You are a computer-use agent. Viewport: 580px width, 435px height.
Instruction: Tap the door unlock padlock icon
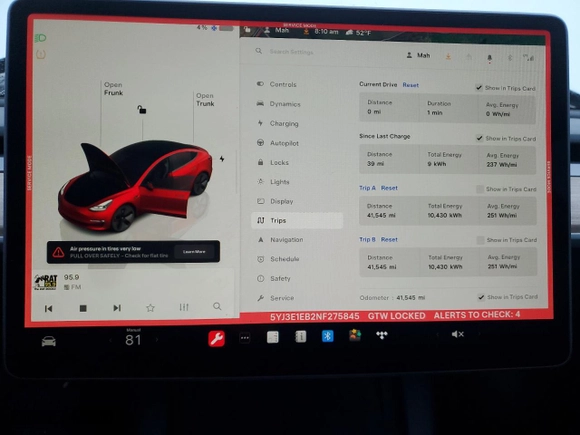click(x=142, y=109)
